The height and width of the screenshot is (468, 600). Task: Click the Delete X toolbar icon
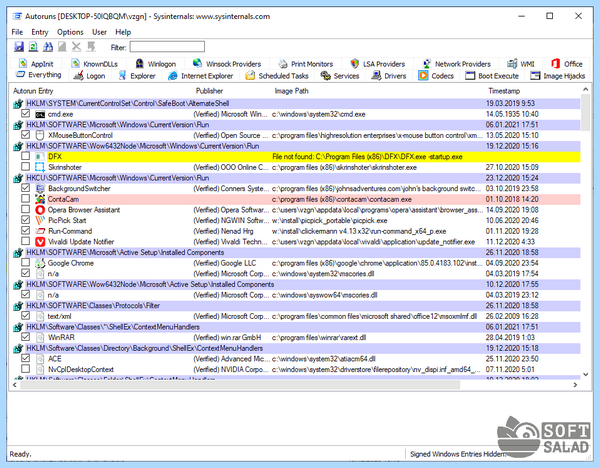[77, 47]
